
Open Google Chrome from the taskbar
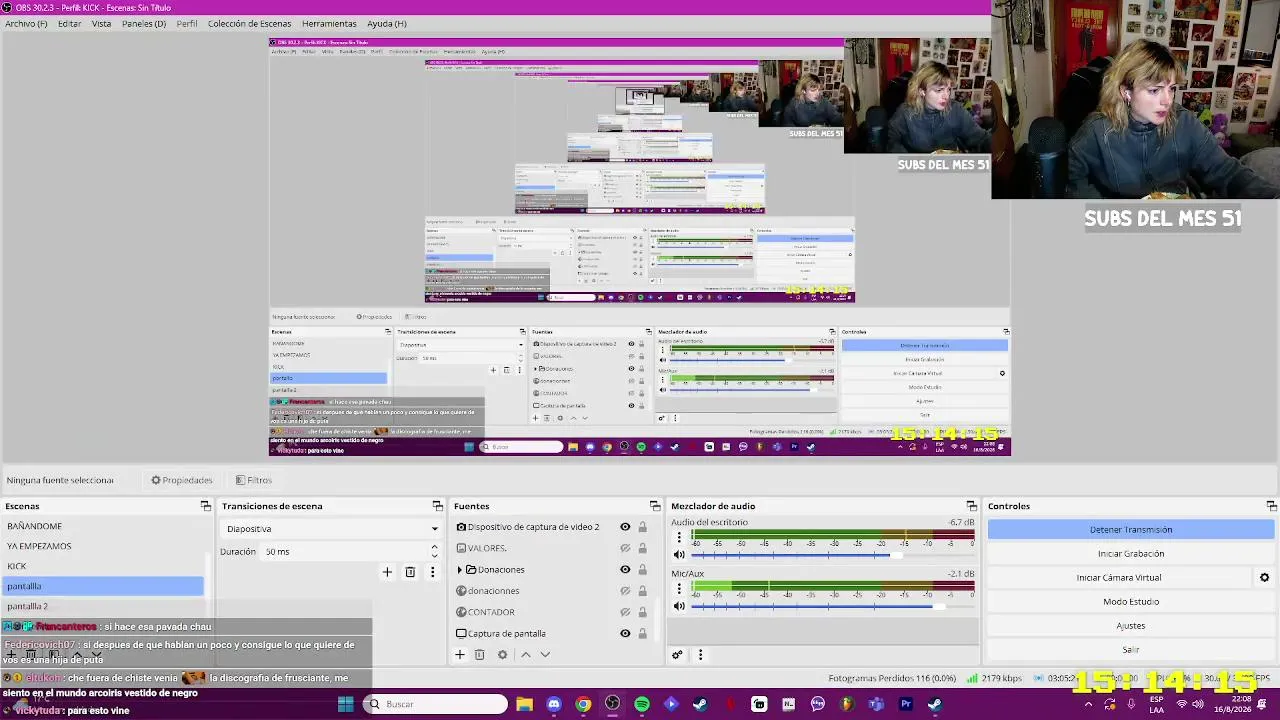pos(583,704)
